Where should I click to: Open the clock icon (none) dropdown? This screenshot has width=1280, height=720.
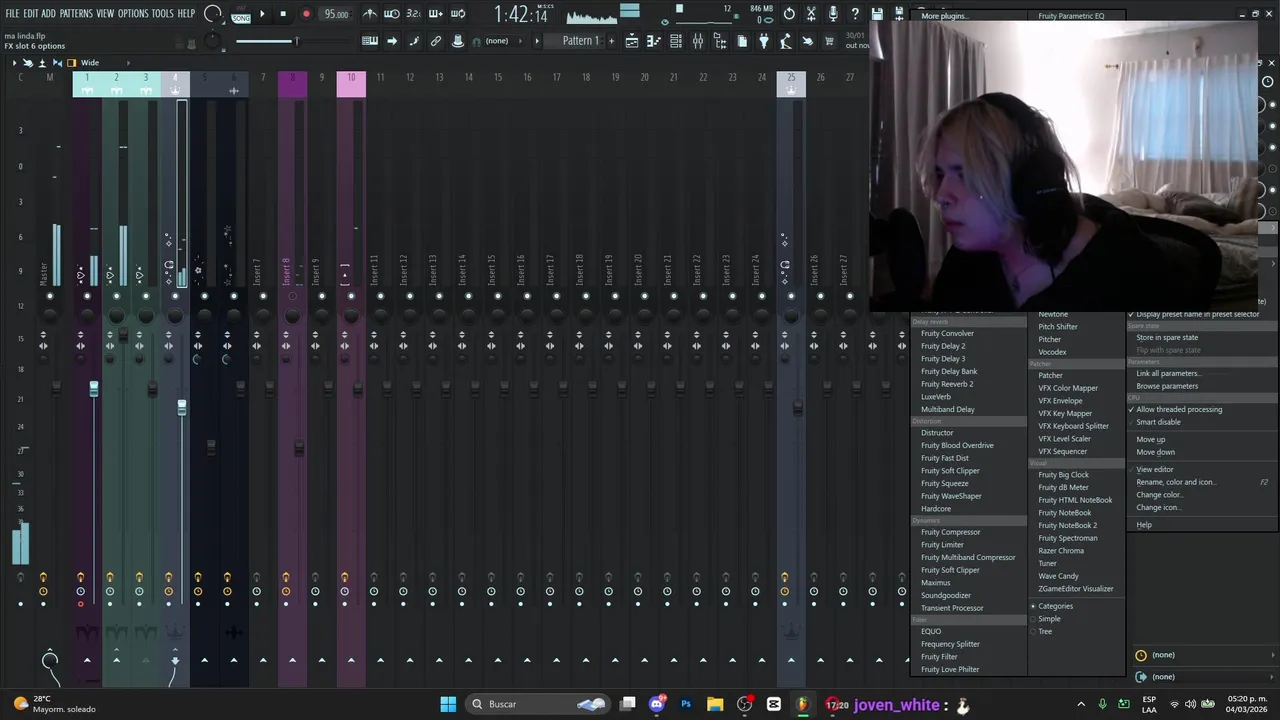click(x=1205, y=655)
